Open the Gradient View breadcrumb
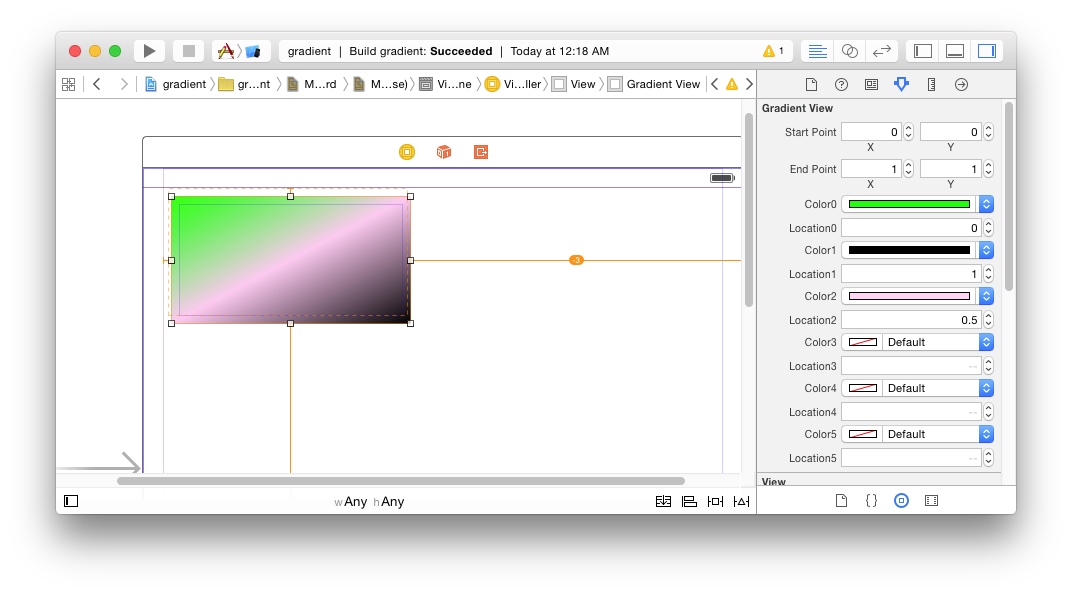This screenshot has height=594, width=1072. click(654, 84)
